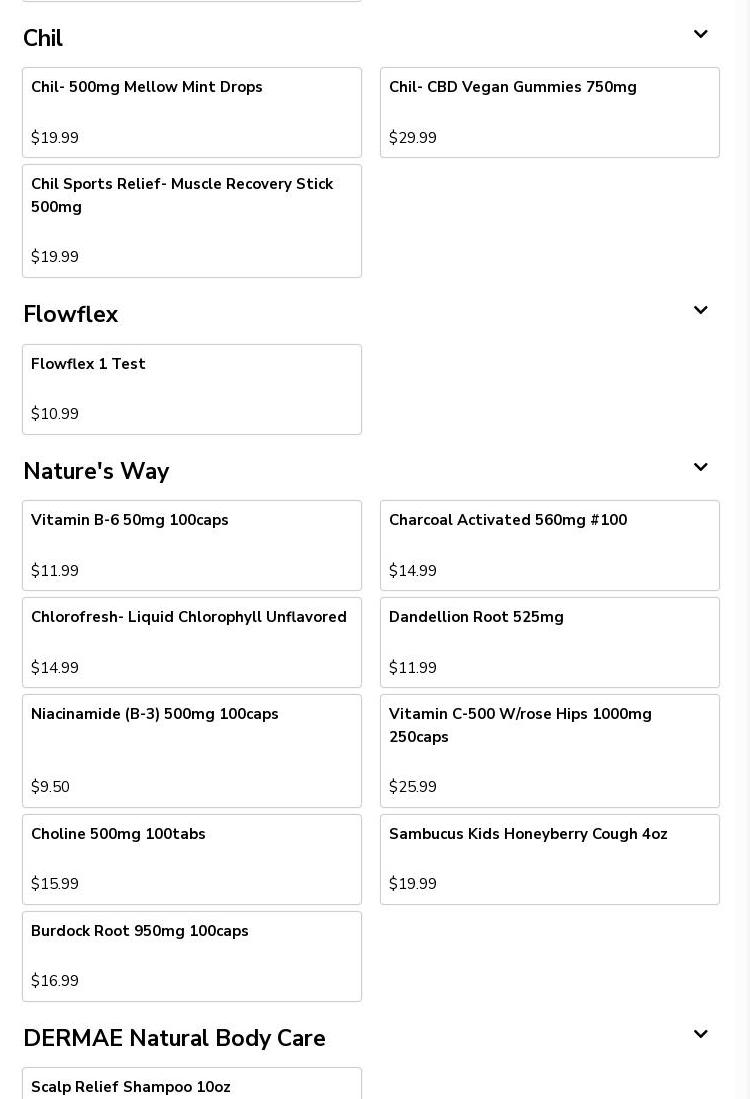Select Chil- CBD Vegan Gummies 750mg card
This screenshot has width=750, height=1099.
[x=550, y=112]
